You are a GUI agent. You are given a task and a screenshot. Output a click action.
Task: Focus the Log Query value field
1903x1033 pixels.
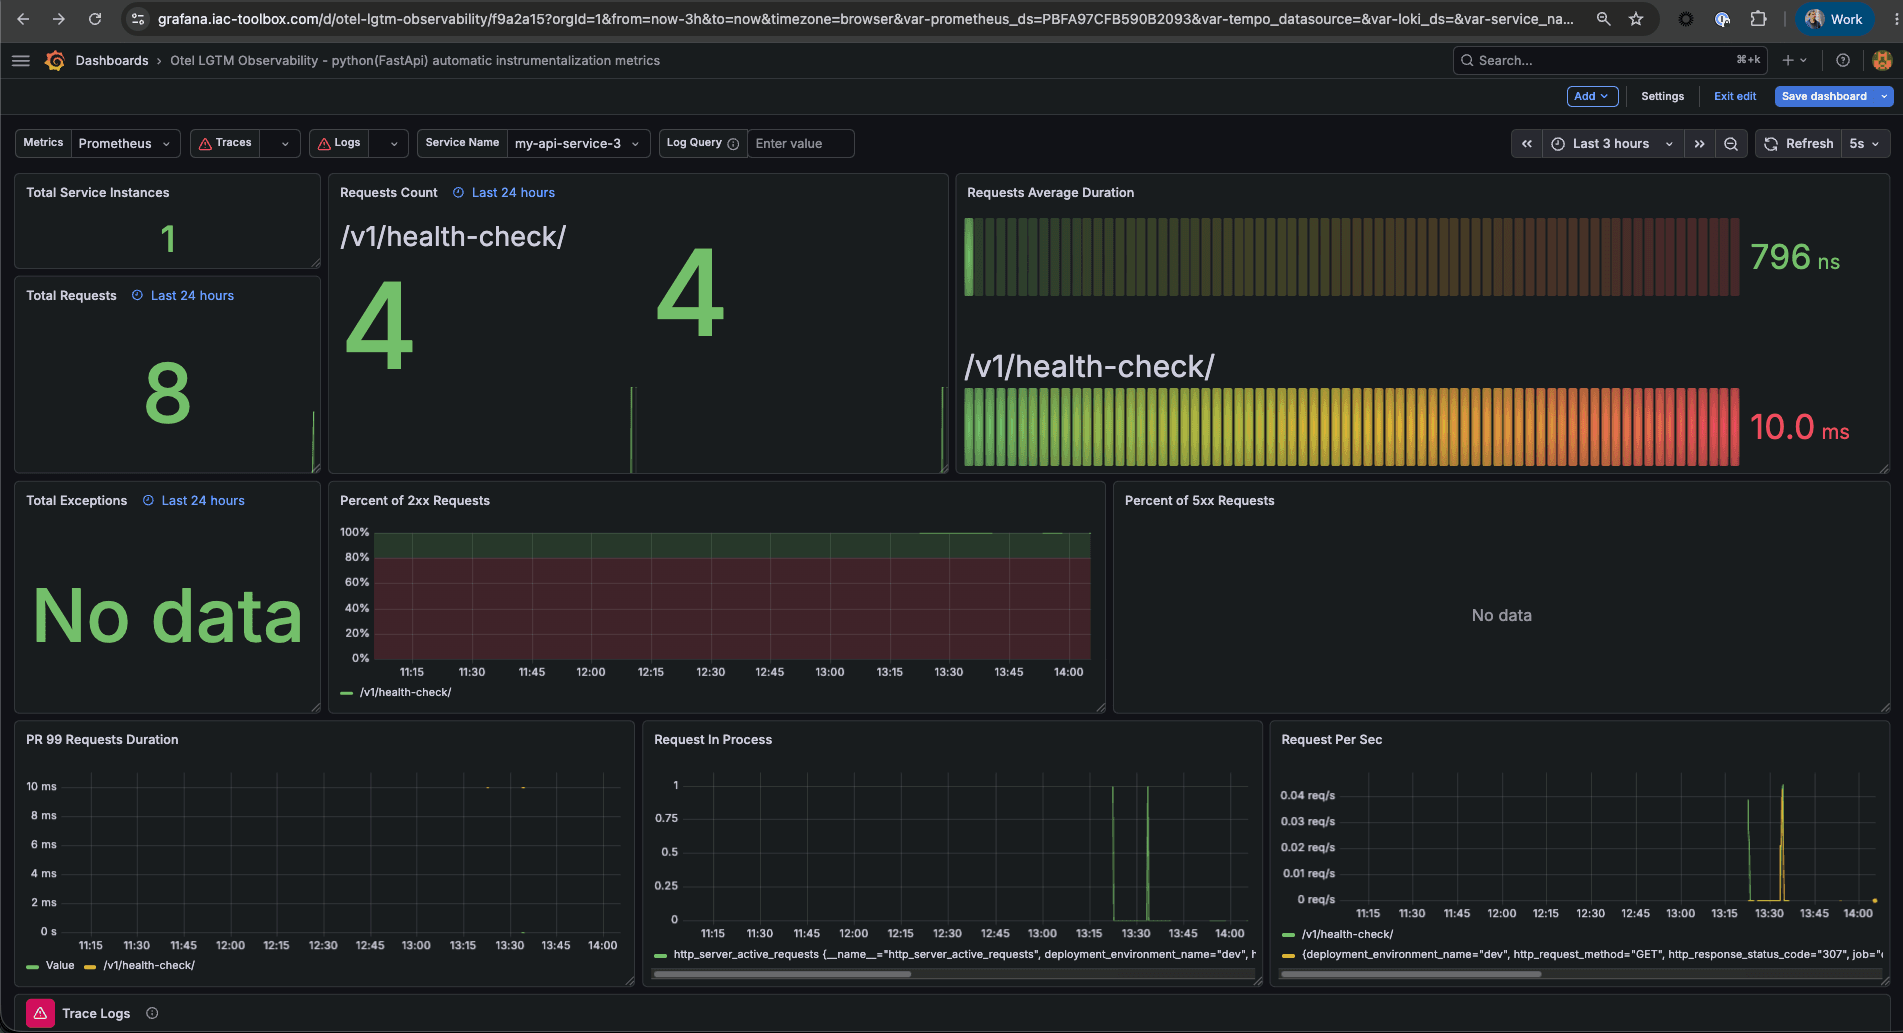[800, 144]
